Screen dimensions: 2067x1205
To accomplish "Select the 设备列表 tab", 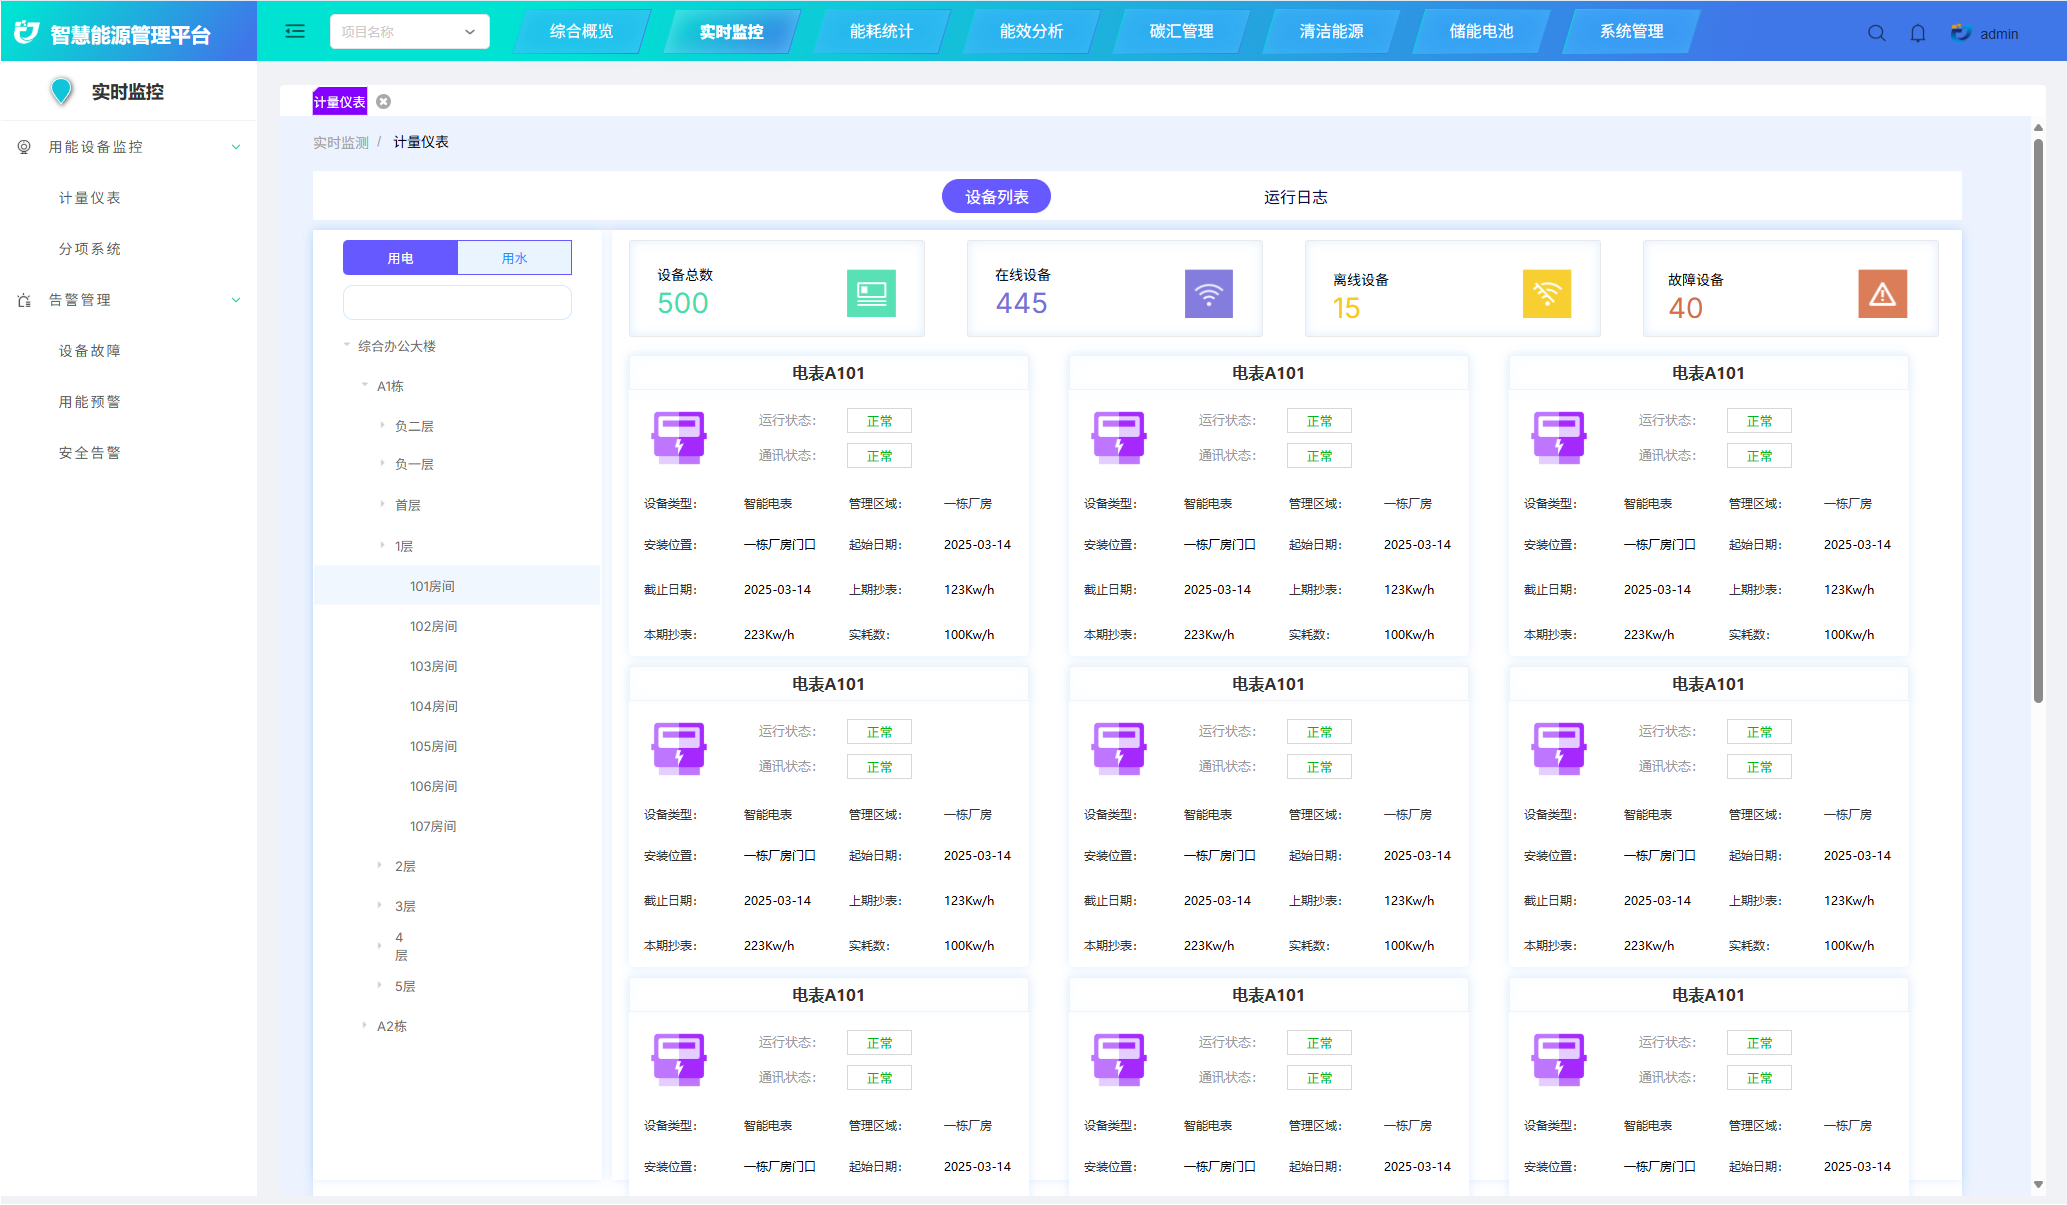I will [x=996, y=197].
